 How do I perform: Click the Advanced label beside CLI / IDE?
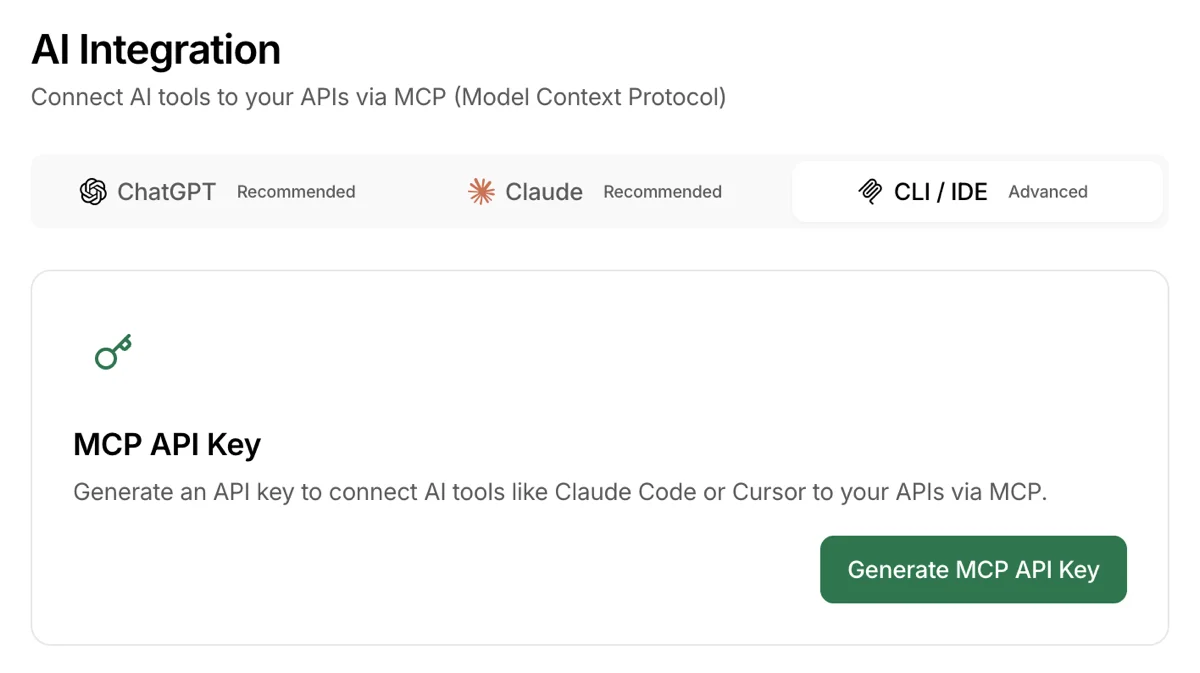pyautogui.click(x=1048, y=191)
